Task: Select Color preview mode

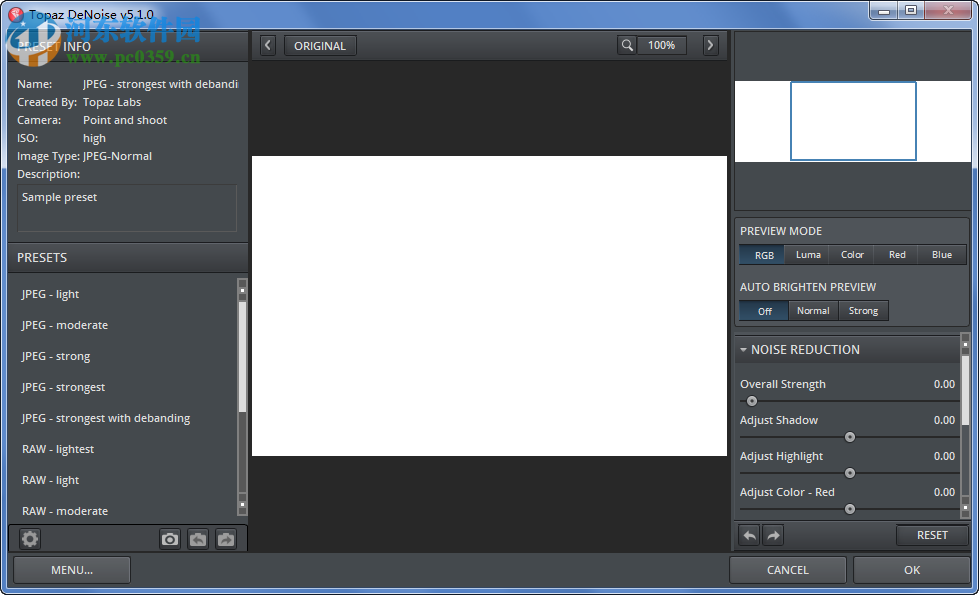Action: [x=852, y=255]
